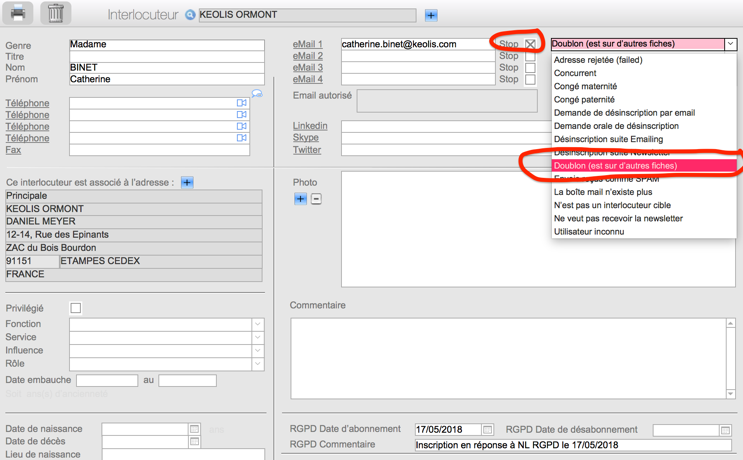Screen dimensions: 743x460
Task: Choose 'Utilisateur inconnu' from the list
Action: (589, 231)
